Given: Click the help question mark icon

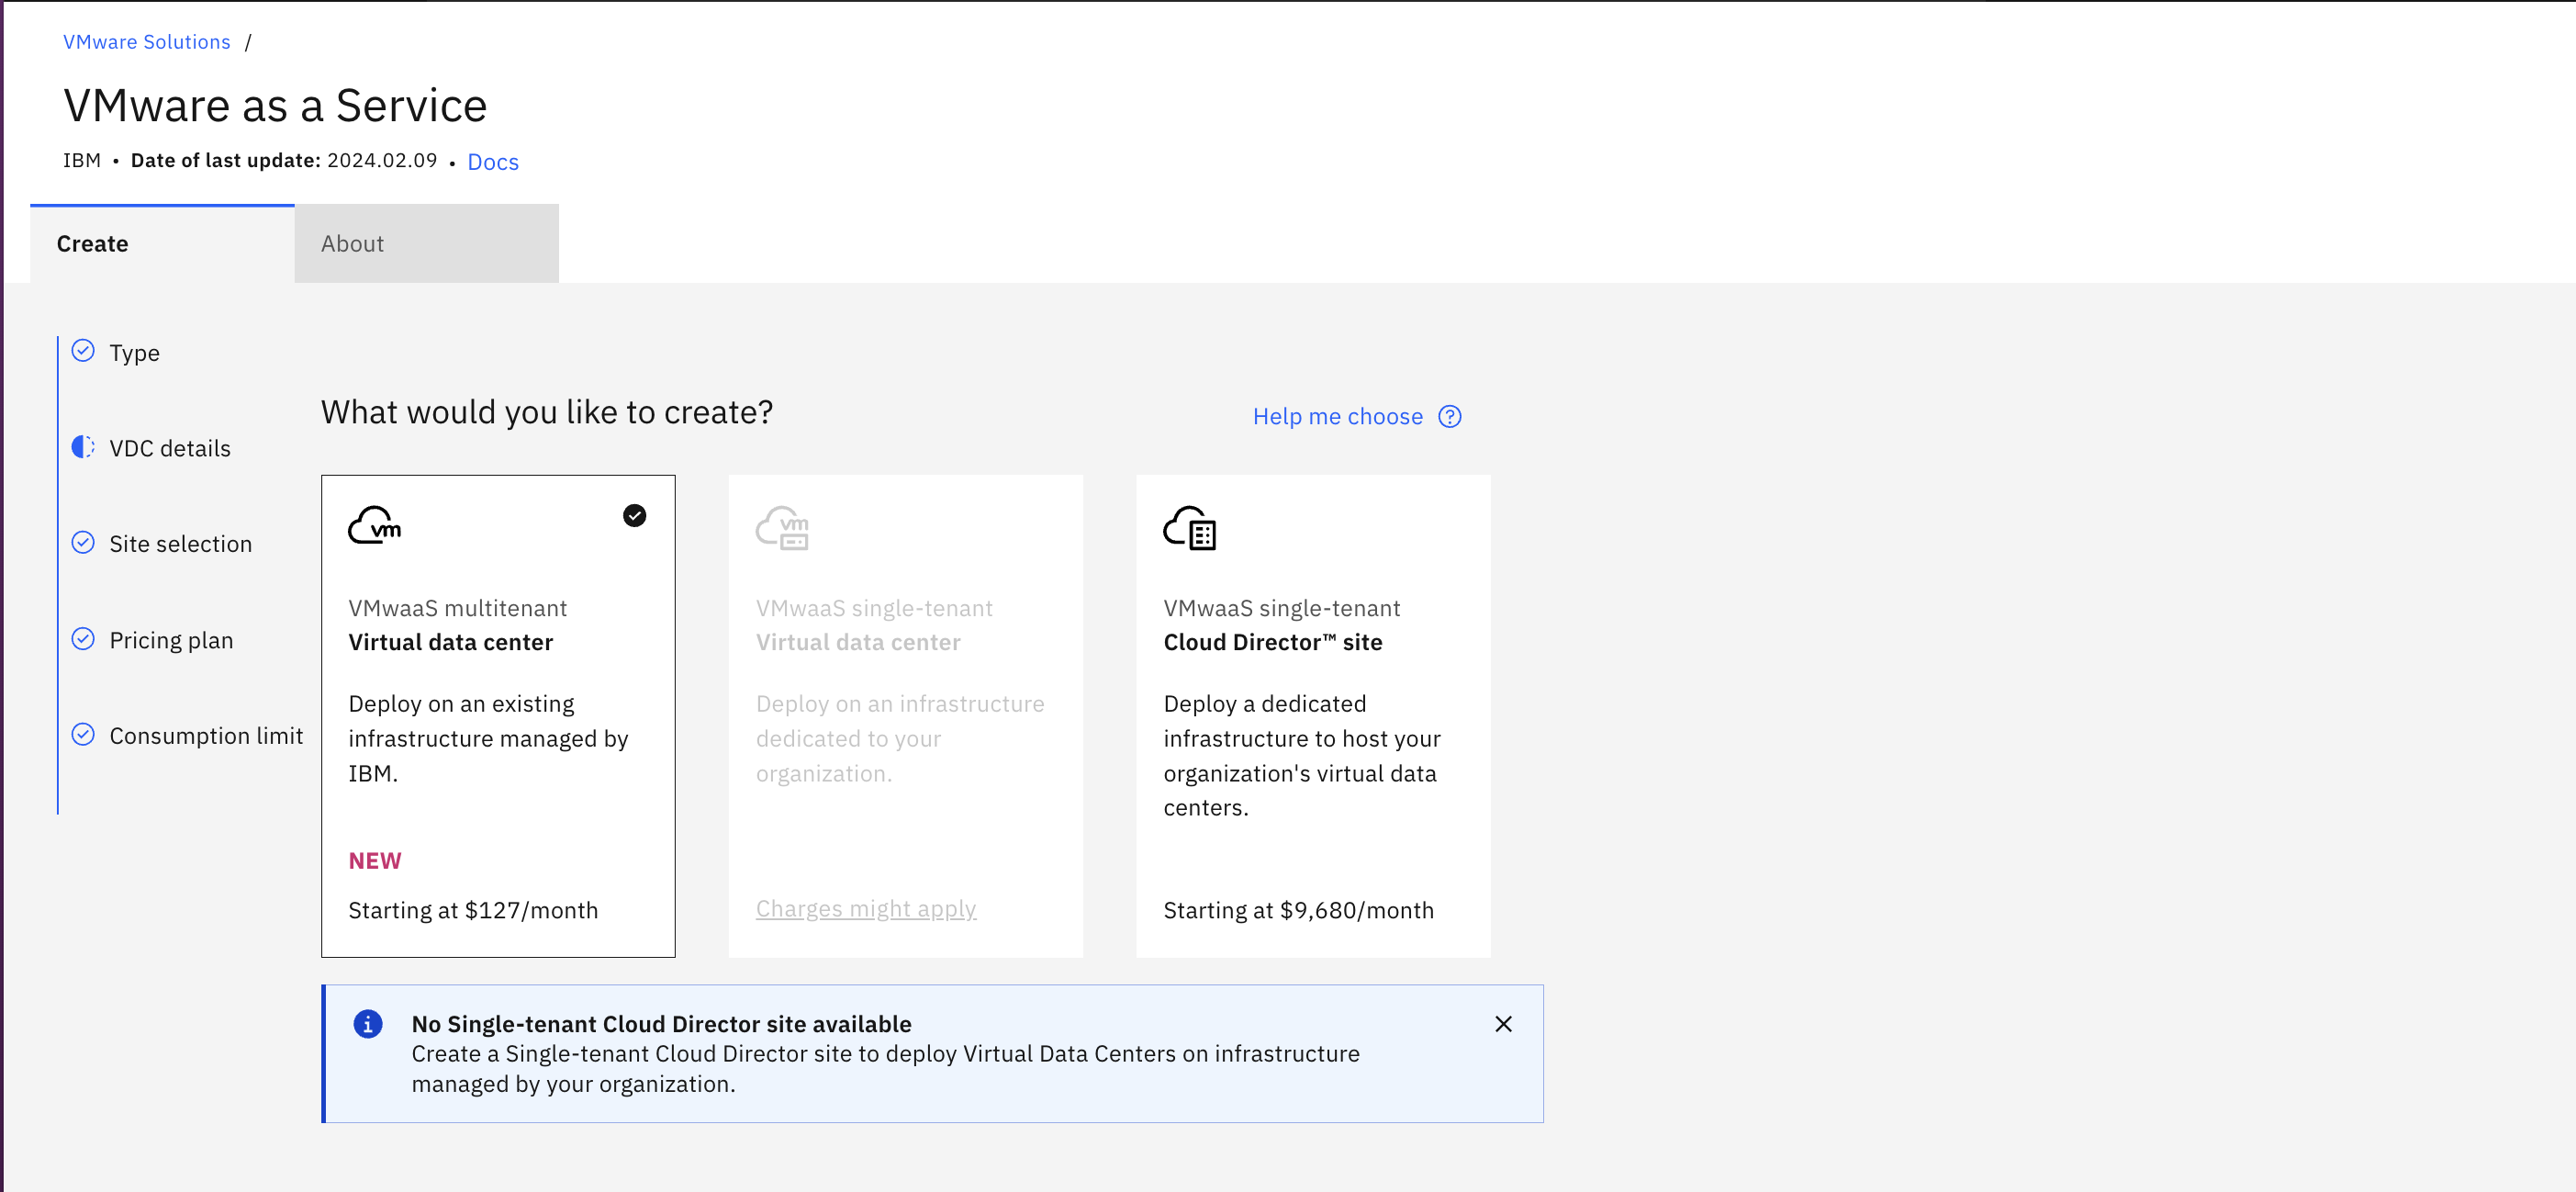Looking at the screenshot, I should click(x=1449, y=417).
